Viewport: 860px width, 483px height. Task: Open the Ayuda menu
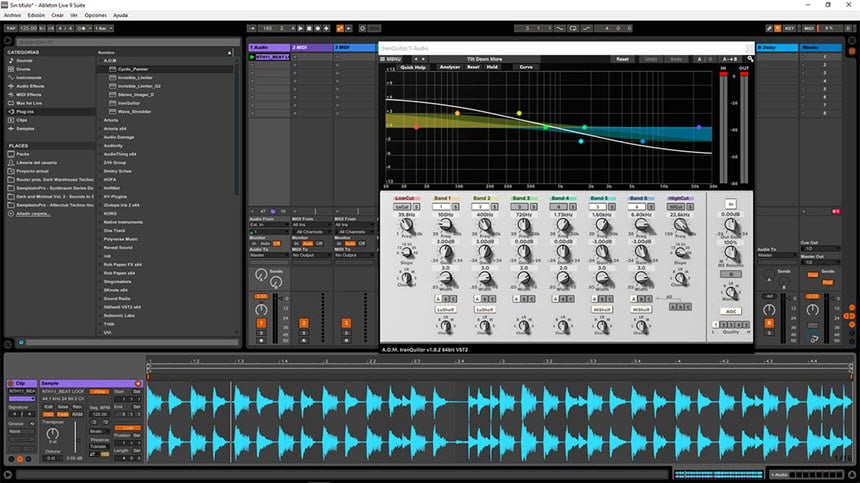point(120,15)
